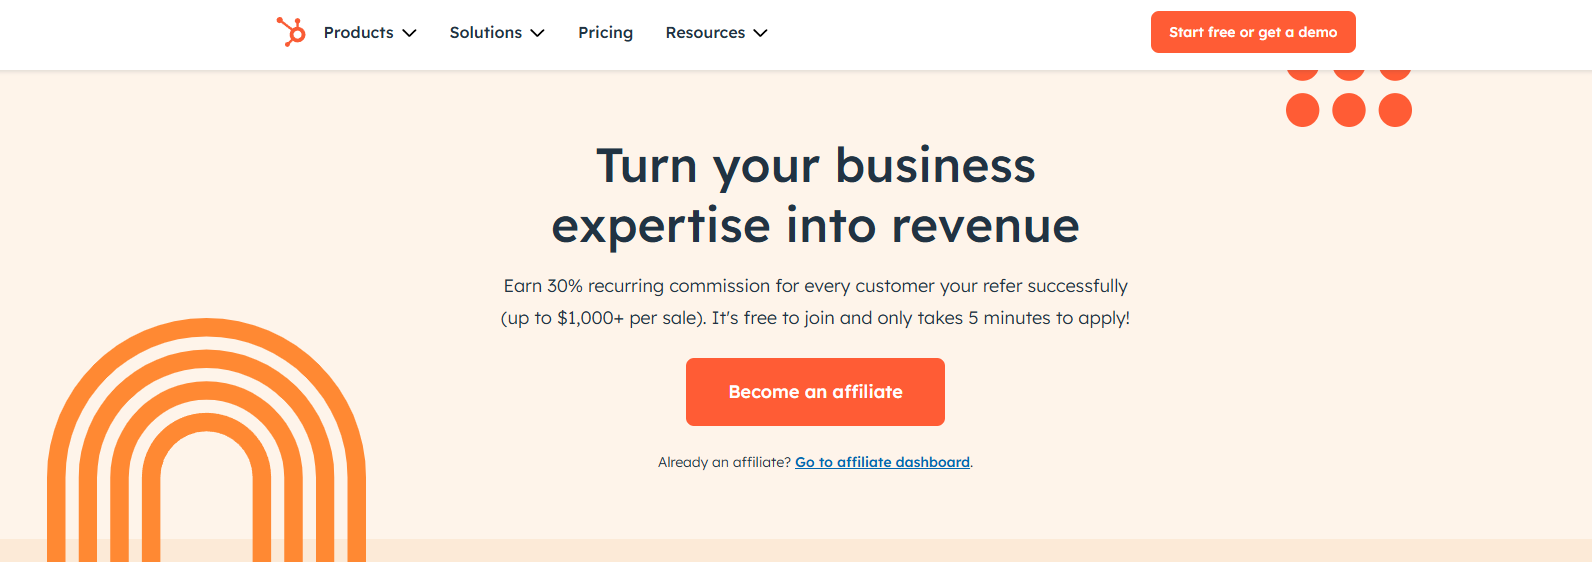
Task: Expand the Solutions dropdown chevron
Action: click(x=537, y=33)
